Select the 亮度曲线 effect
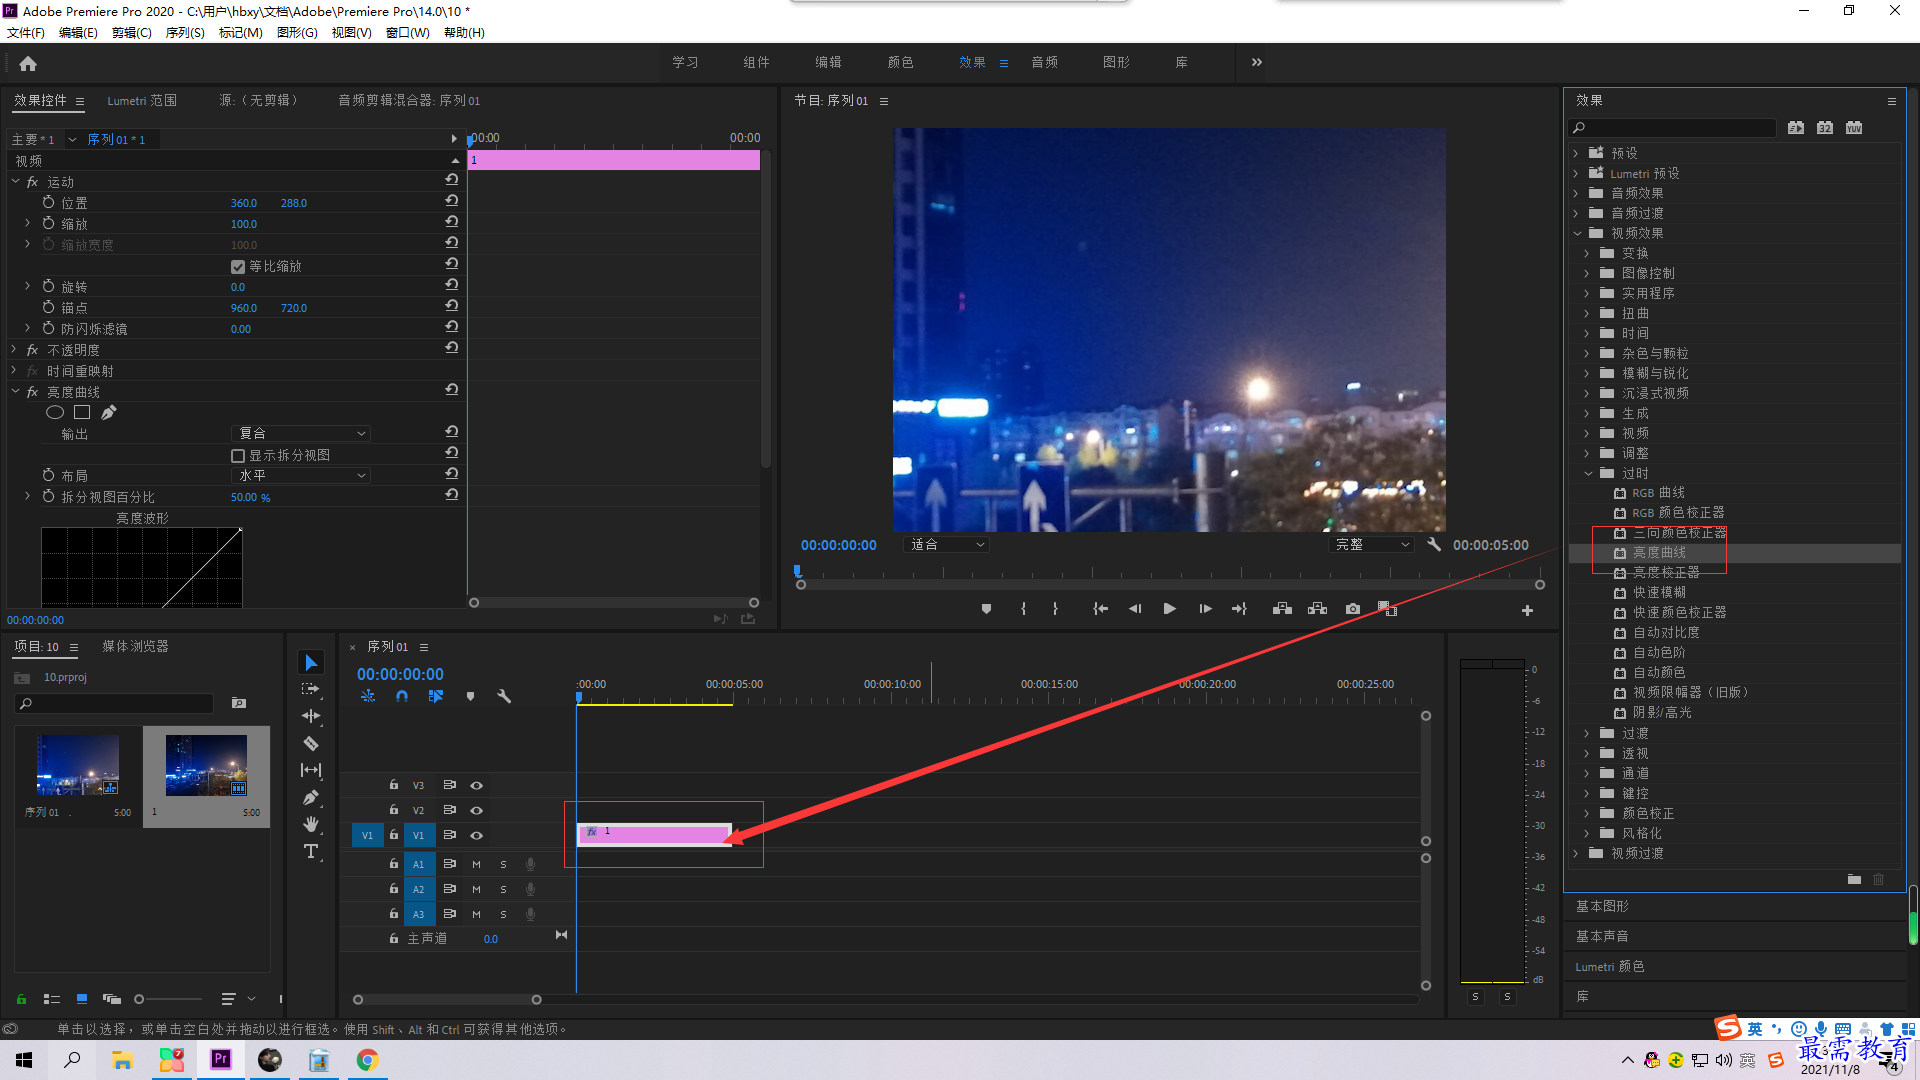This screenshot has width=1920, height=1080. 1659,552
